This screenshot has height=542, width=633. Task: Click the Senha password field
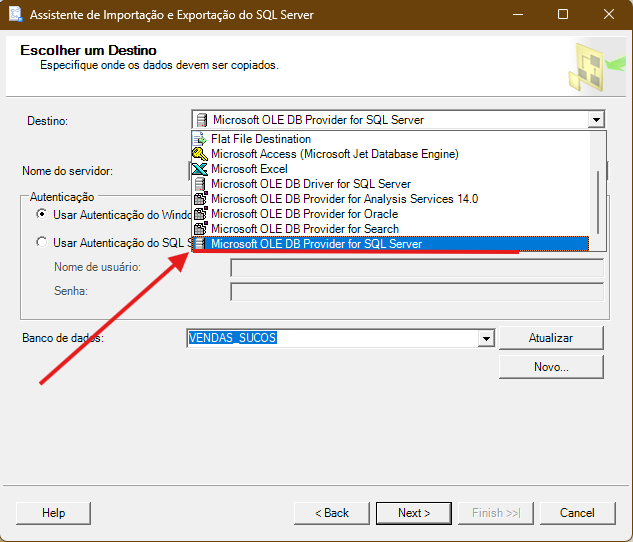pyautogui.click(x=417, y=291)
